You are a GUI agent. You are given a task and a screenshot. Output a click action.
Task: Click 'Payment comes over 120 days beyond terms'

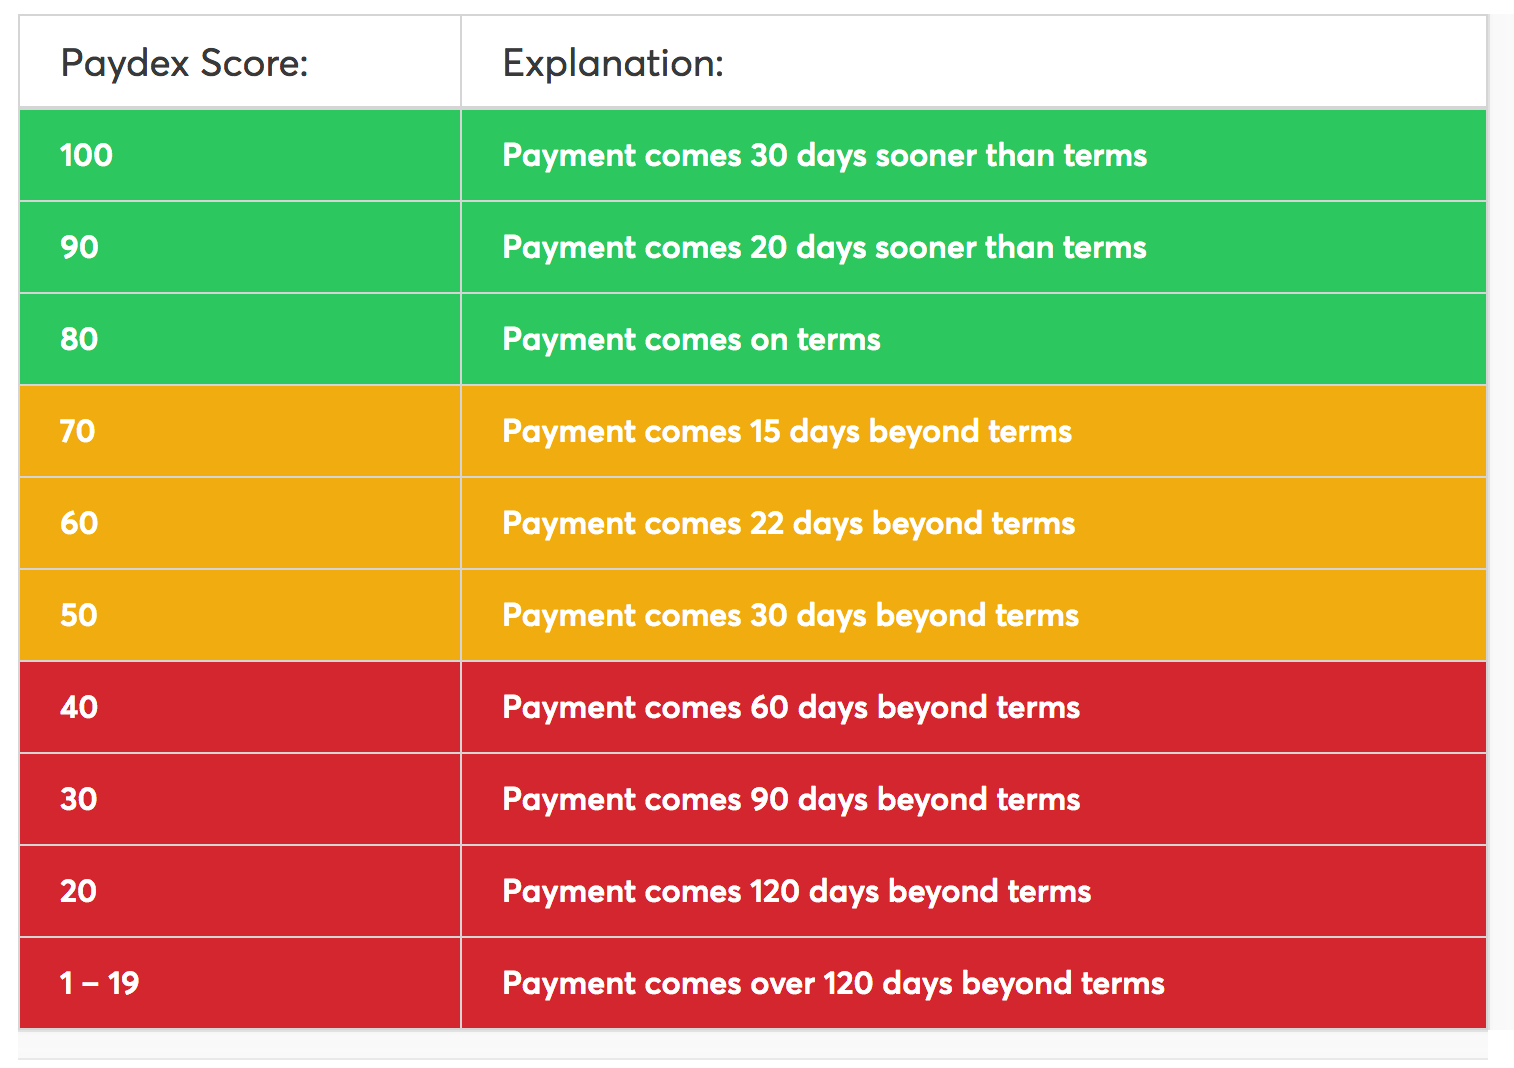coord(834,984)
